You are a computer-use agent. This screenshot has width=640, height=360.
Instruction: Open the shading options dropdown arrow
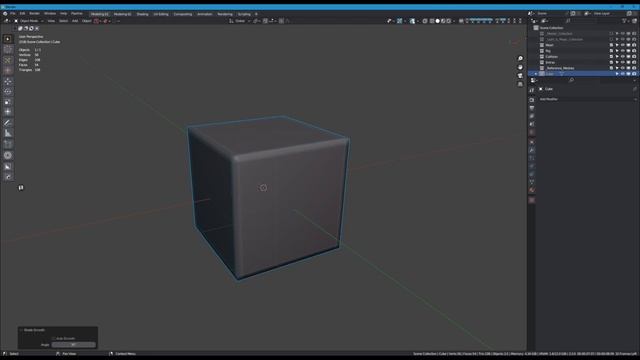tap(454, 21)
